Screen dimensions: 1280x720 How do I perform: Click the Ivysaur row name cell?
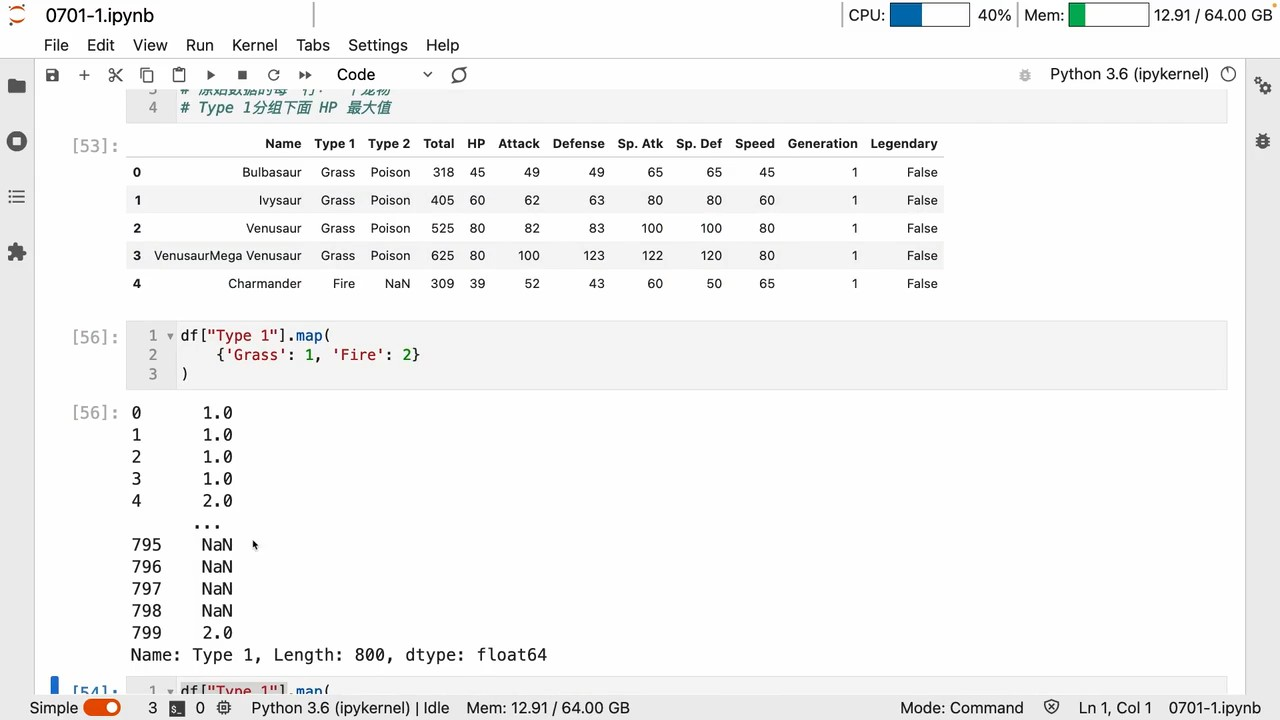(280, 200)
